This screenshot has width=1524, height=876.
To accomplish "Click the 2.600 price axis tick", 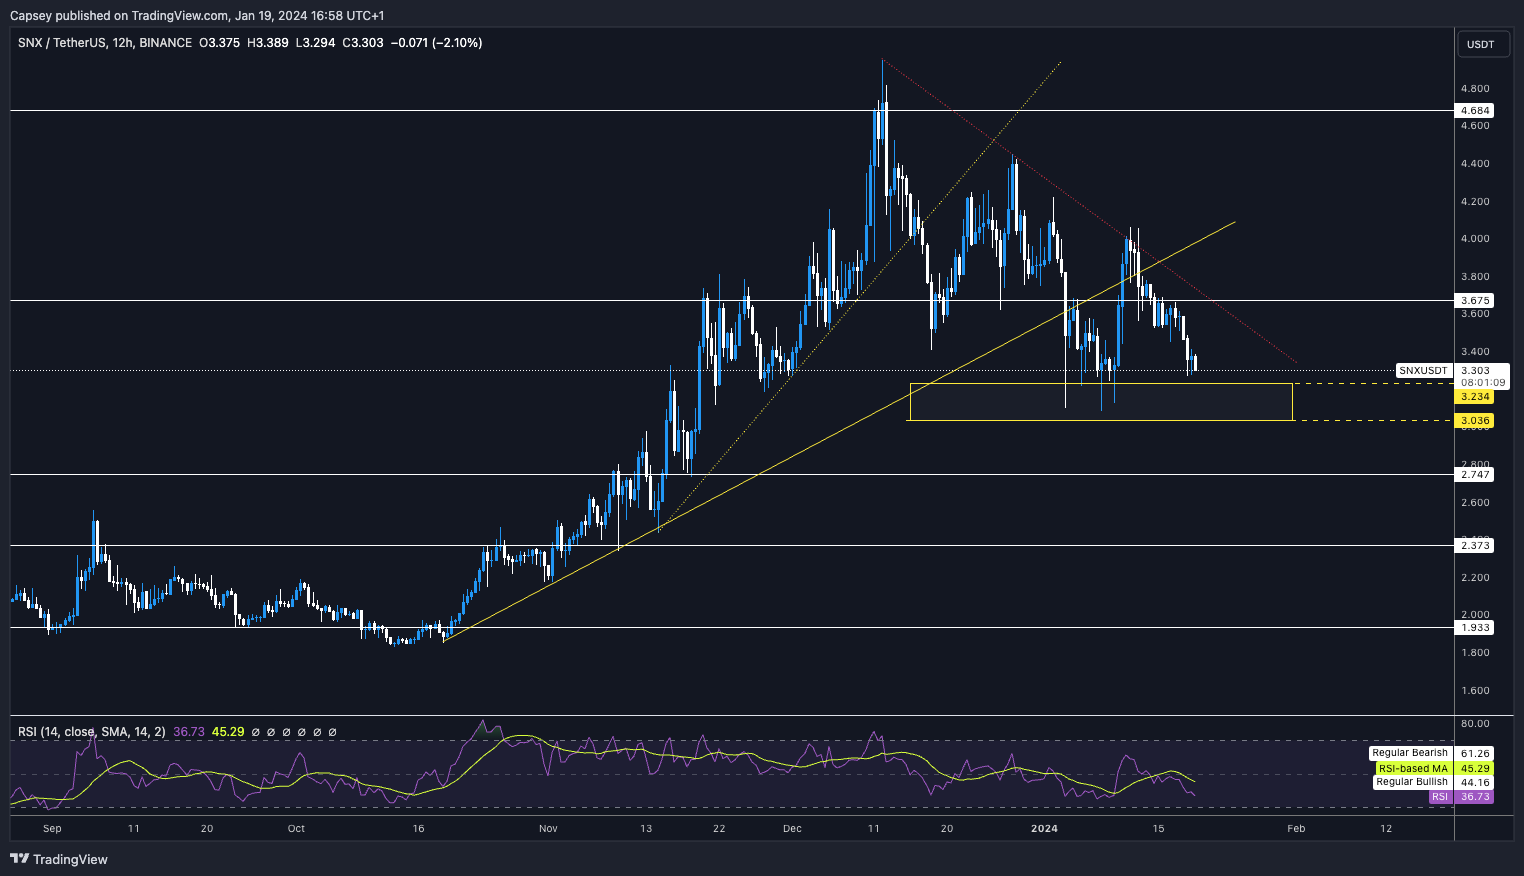I will coord(1476,503).
